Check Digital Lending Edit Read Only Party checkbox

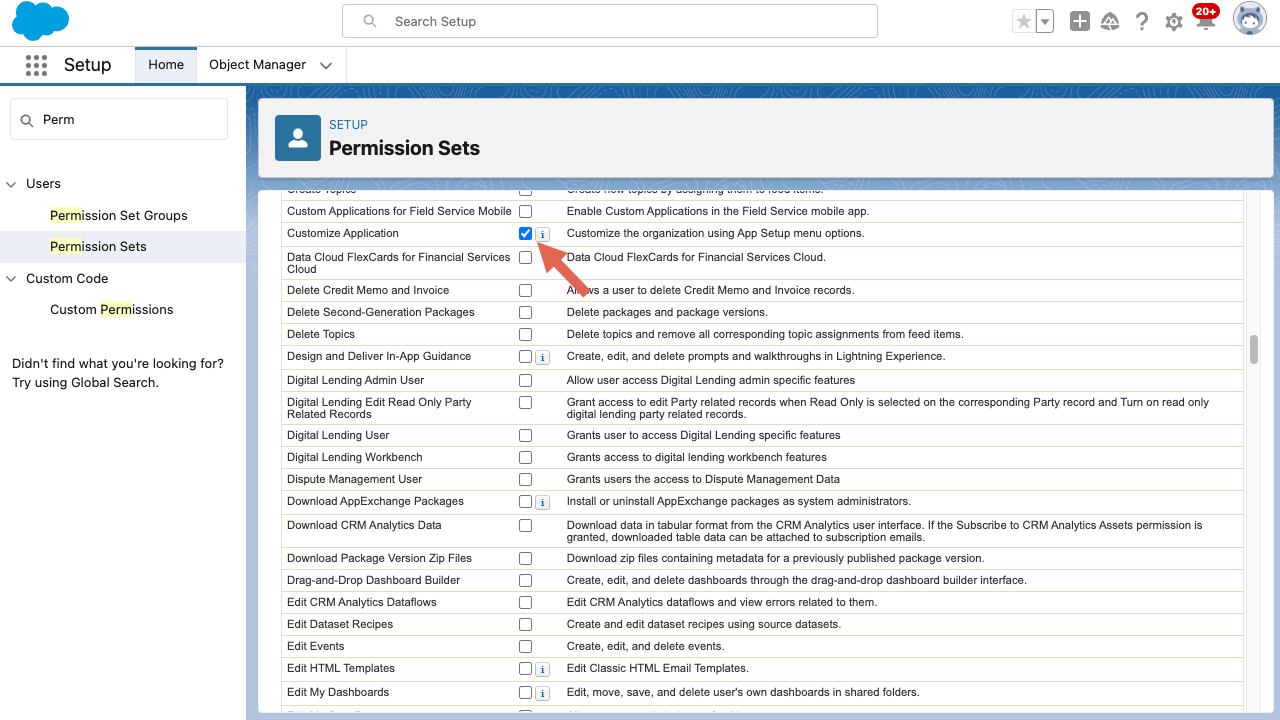[x=525, y=402]
